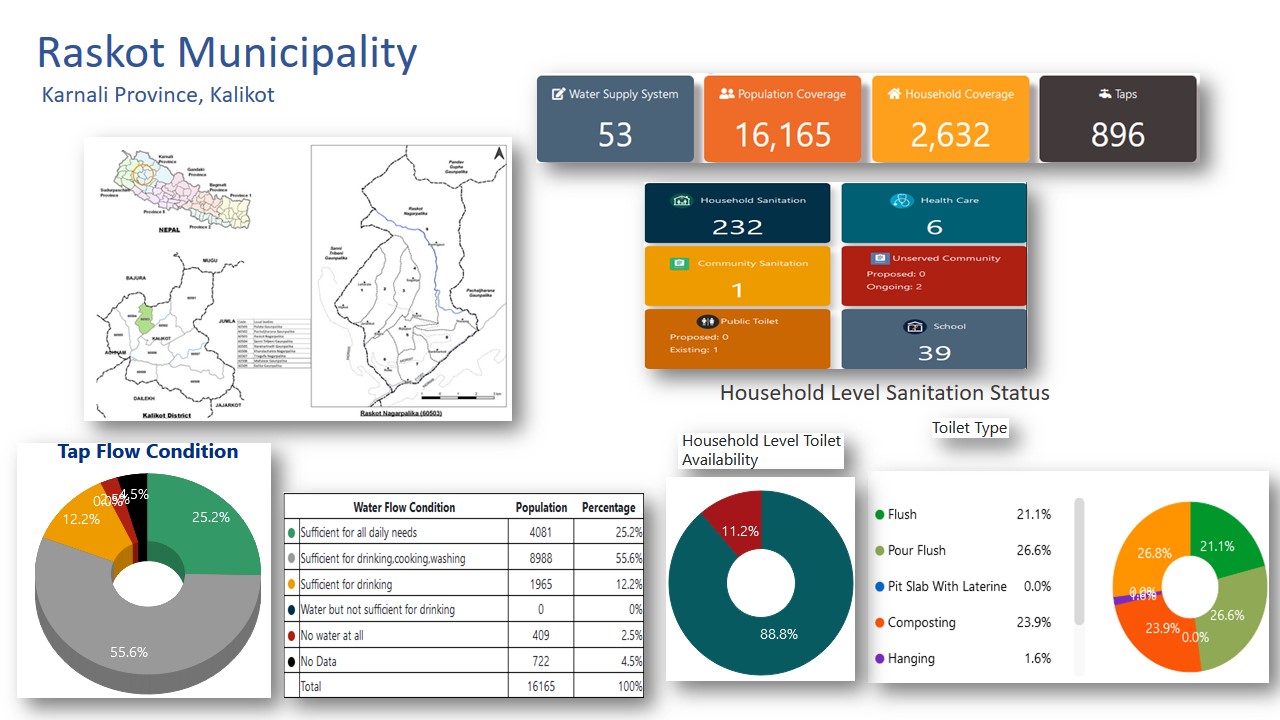
Task: Click the purple Hanging legend marker
Action: click(880, 659)
